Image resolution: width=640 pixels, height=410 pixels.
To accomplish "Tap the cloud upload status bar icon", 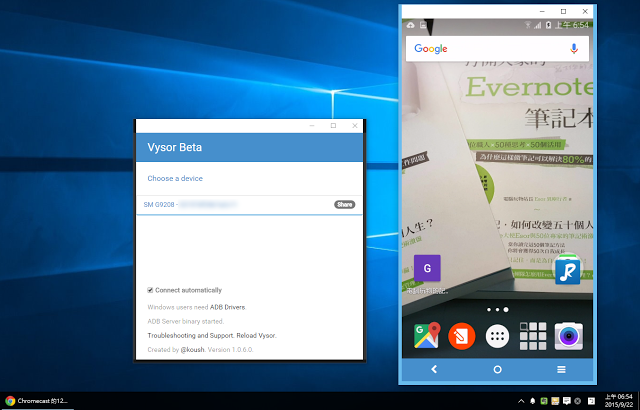I will point(411,25).
